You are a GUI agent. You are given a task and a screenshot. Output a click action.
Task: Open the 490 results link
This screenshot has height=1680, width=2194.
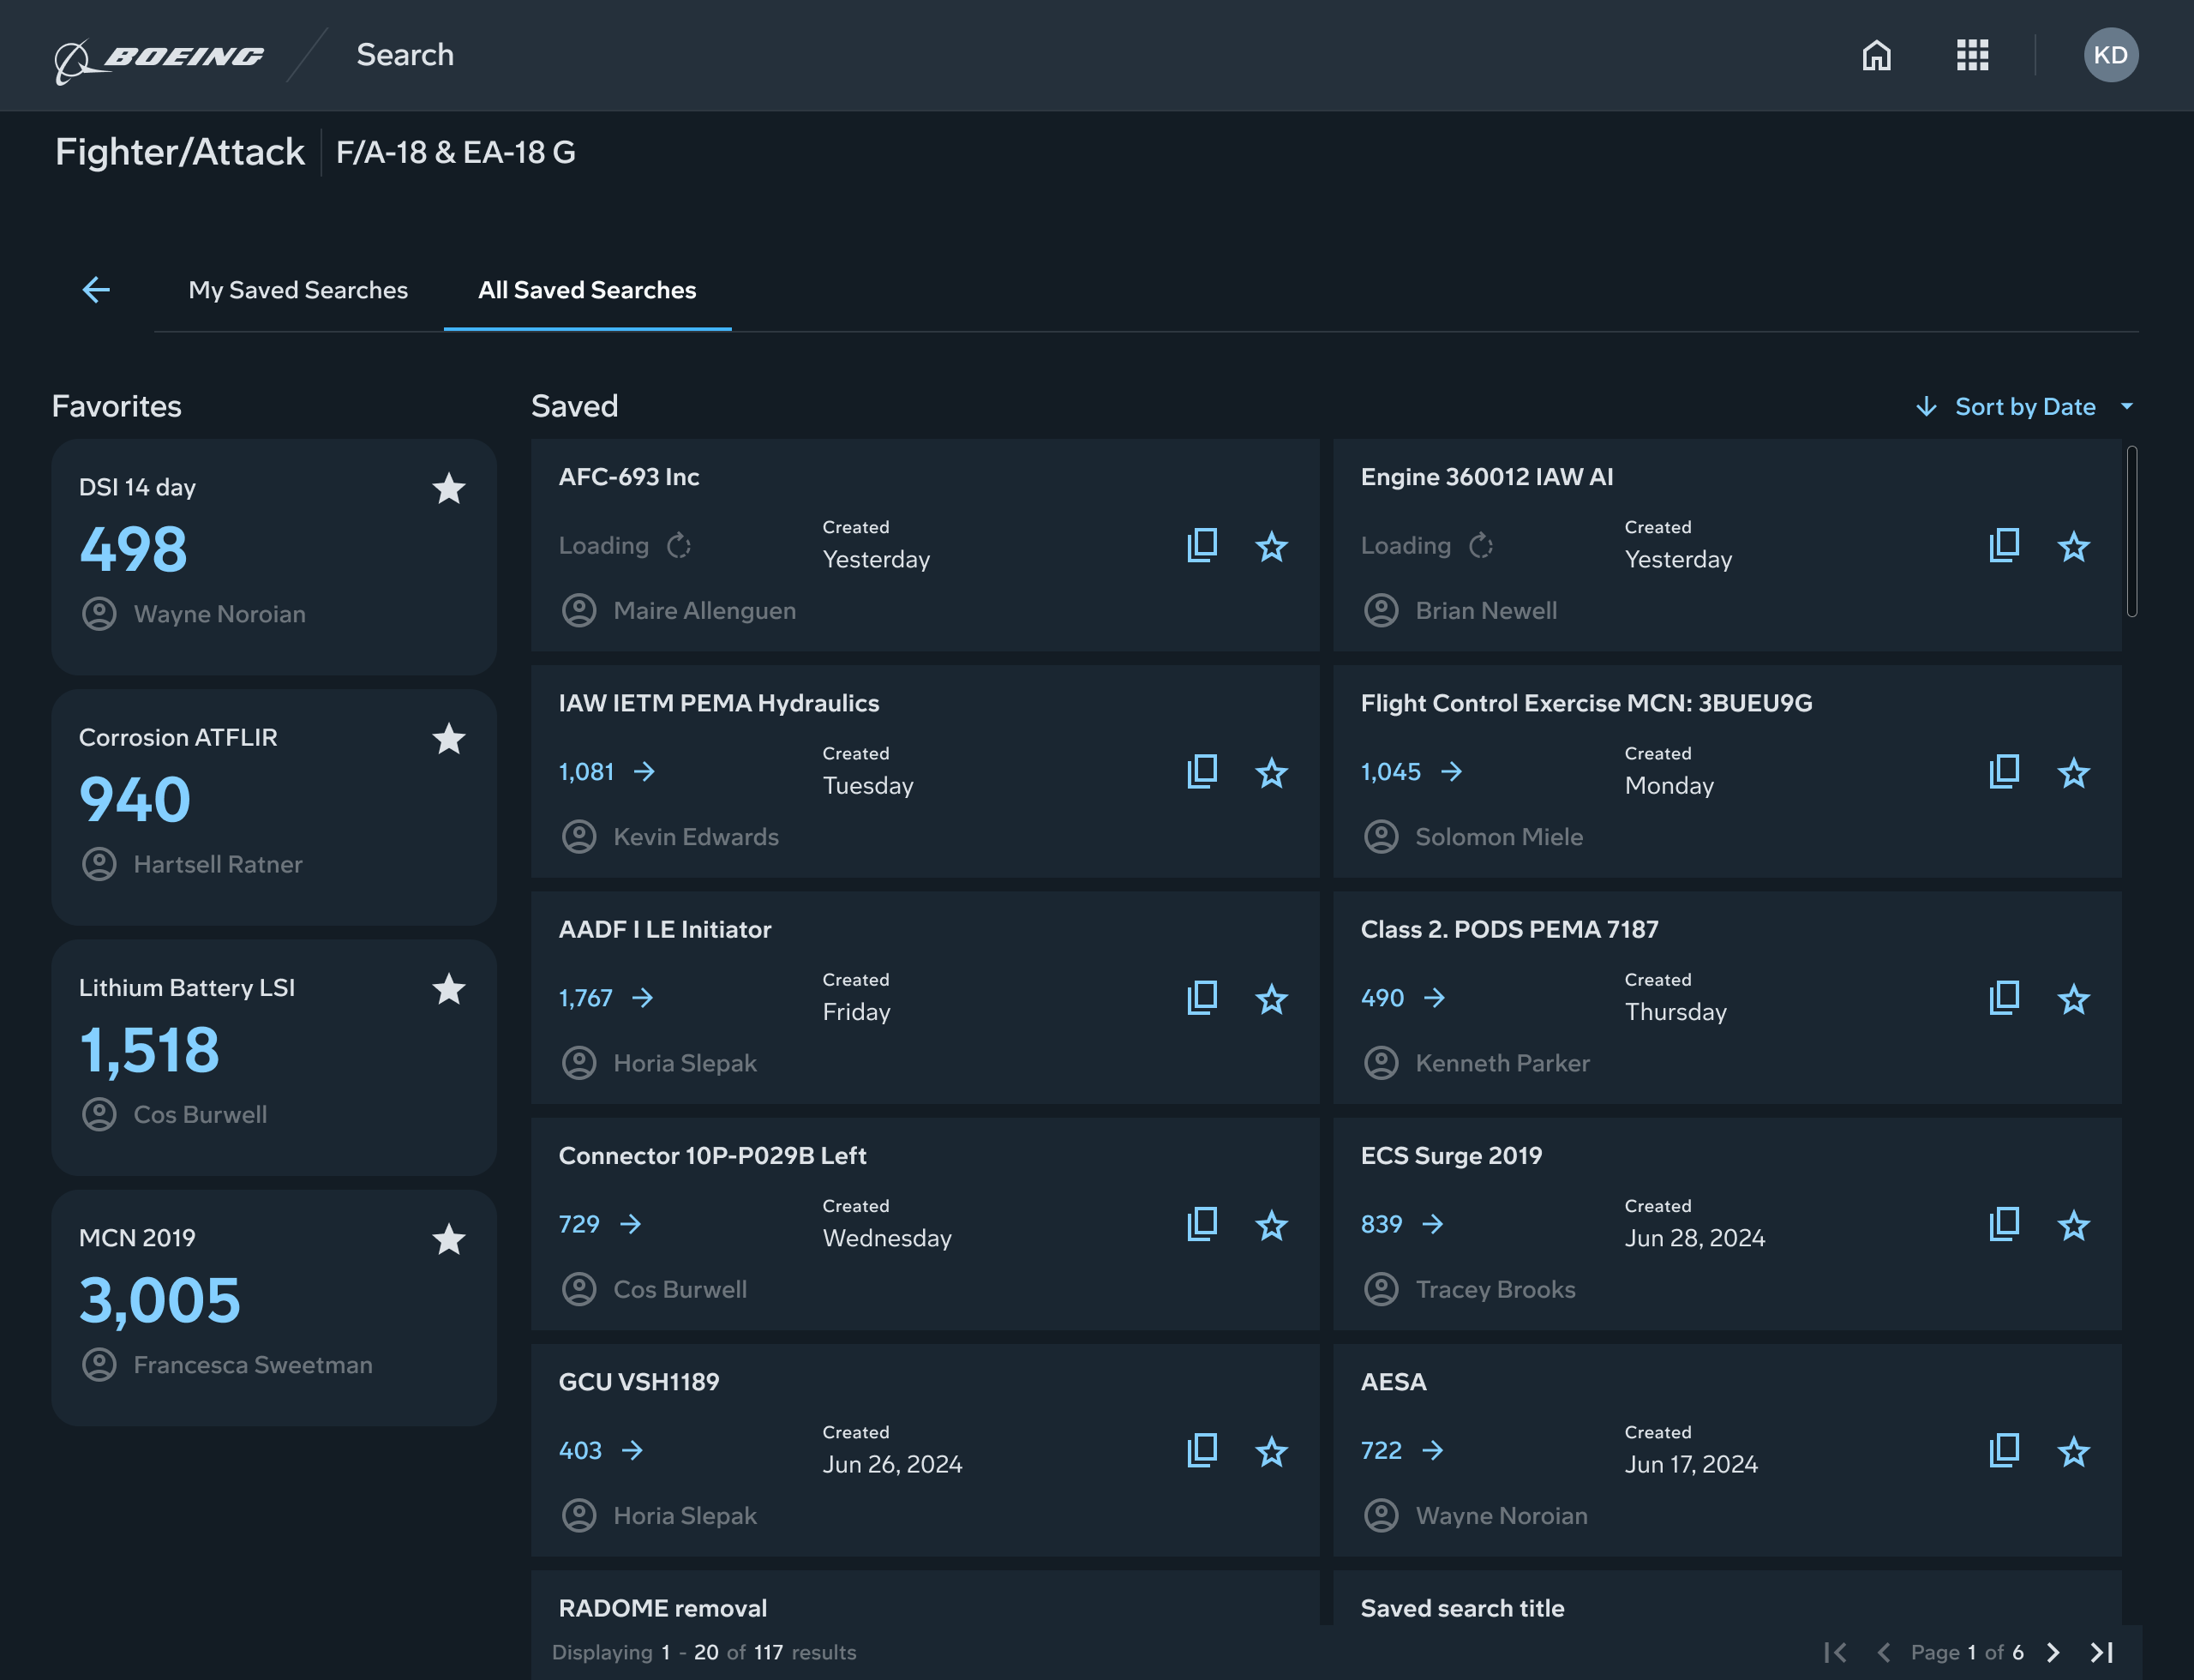[x=1403, y=997]
